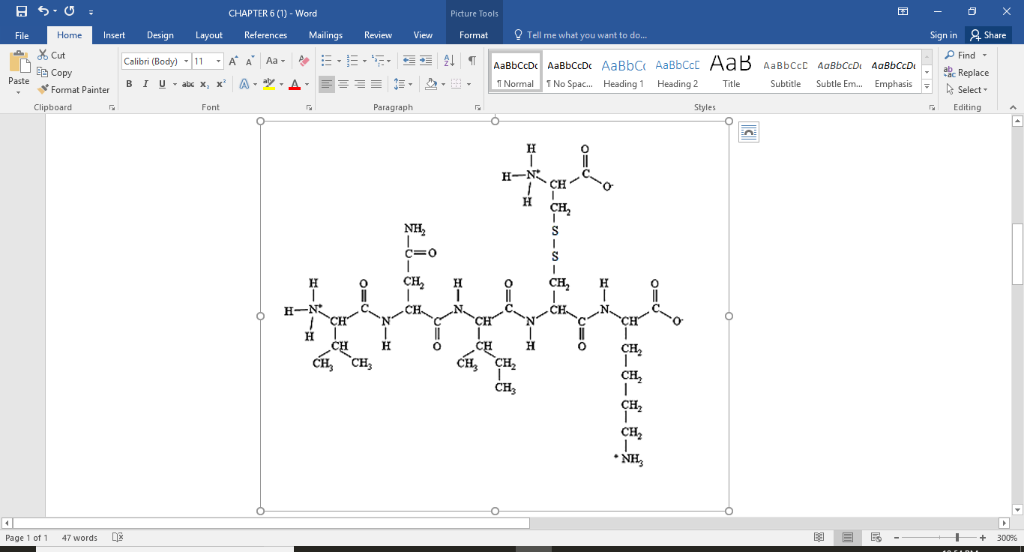
Task: Switch to the Review tab
Action: tap(377, 35)
